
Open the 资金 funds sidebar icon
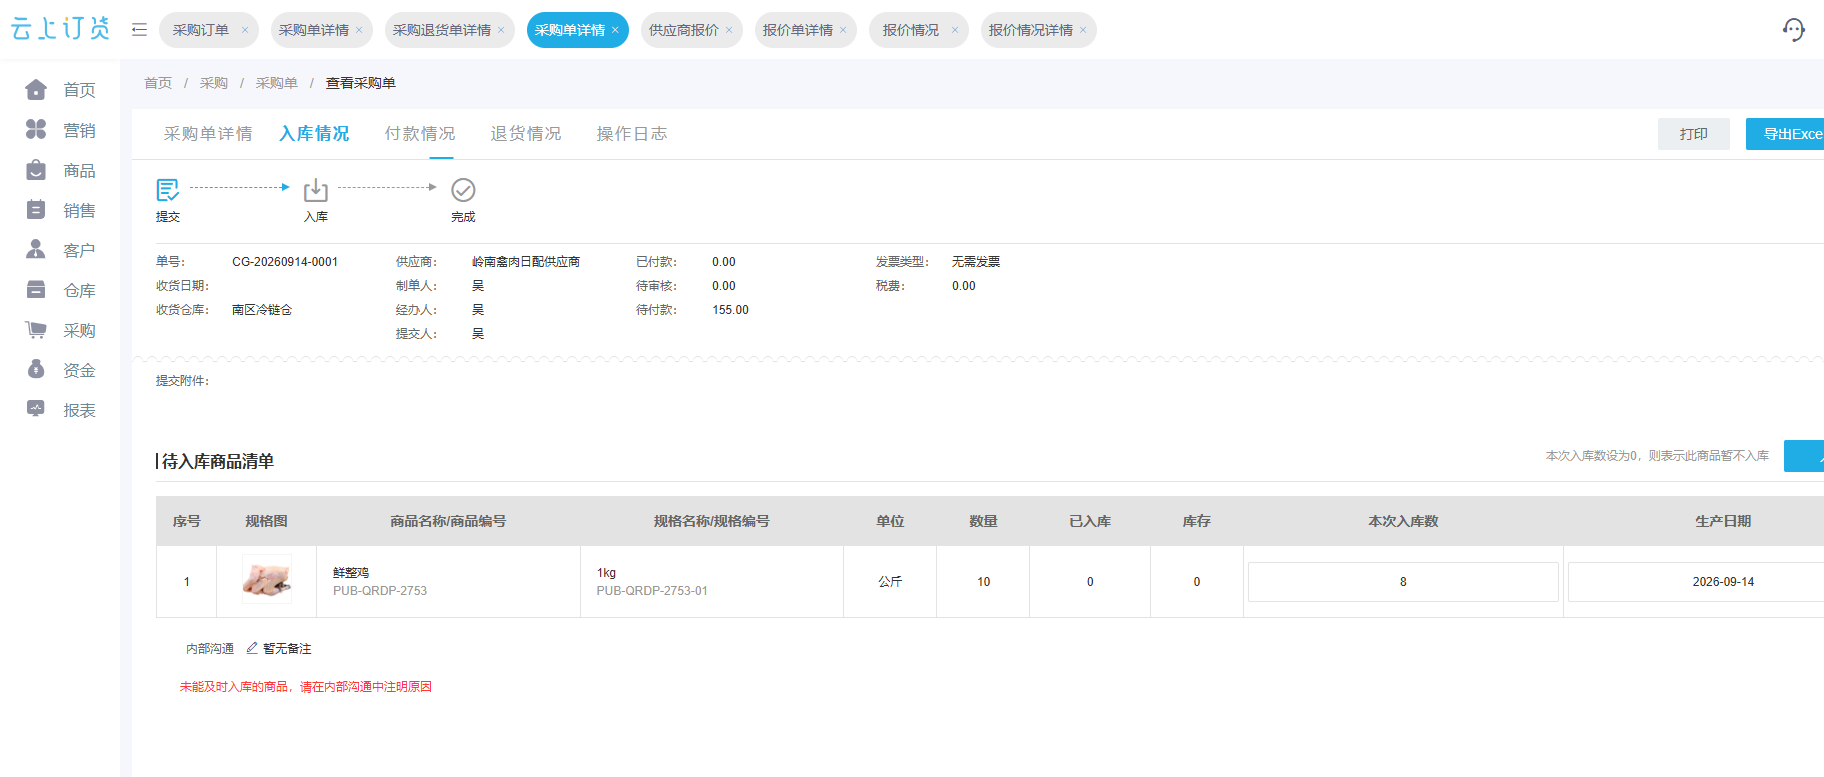(x=36, y=370)
